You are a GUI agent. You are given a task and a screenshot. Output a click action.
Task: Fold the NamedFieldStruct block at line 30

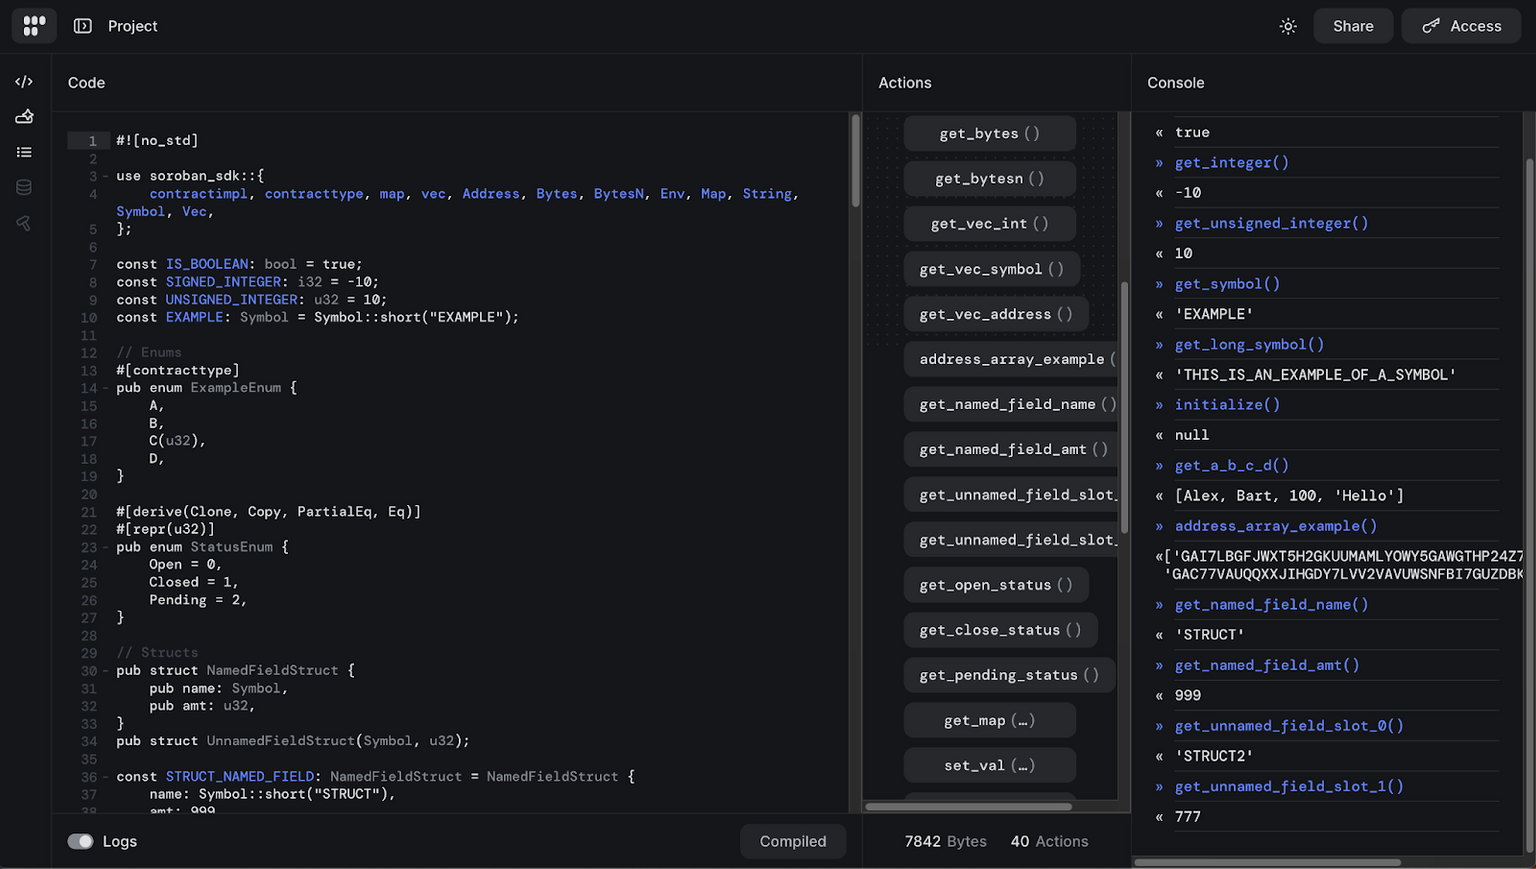pyautogui.click(x=106, y=671)
